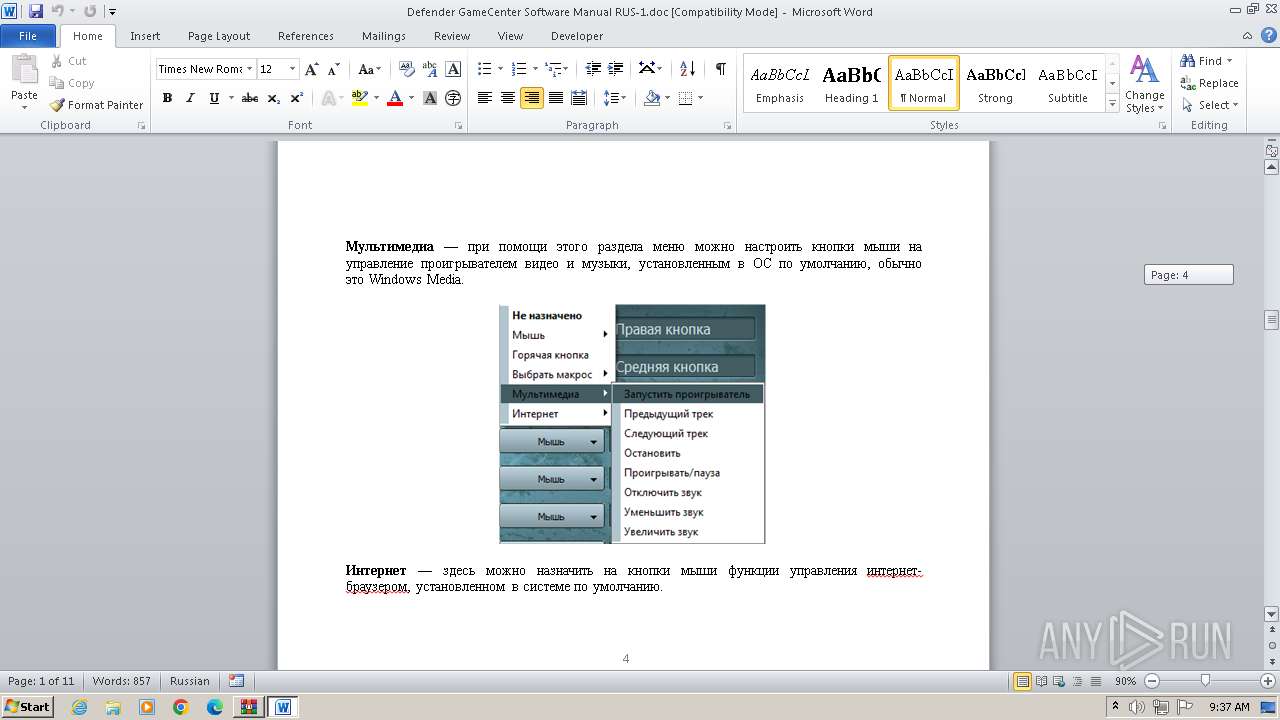This screenshot has width=1280, height=720.
Task: Click the Grow Font icon
Action: coord(312,69)
